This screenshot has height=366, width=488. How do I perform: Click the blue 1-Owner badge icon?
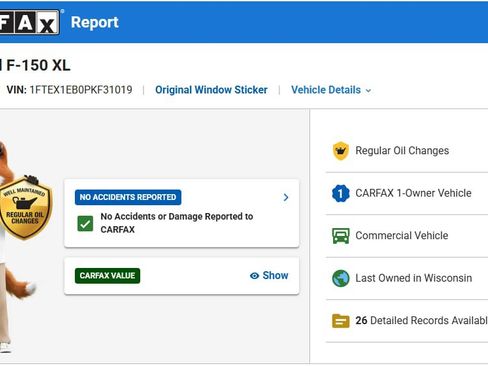pyautogui.click(x=341, y=193)
